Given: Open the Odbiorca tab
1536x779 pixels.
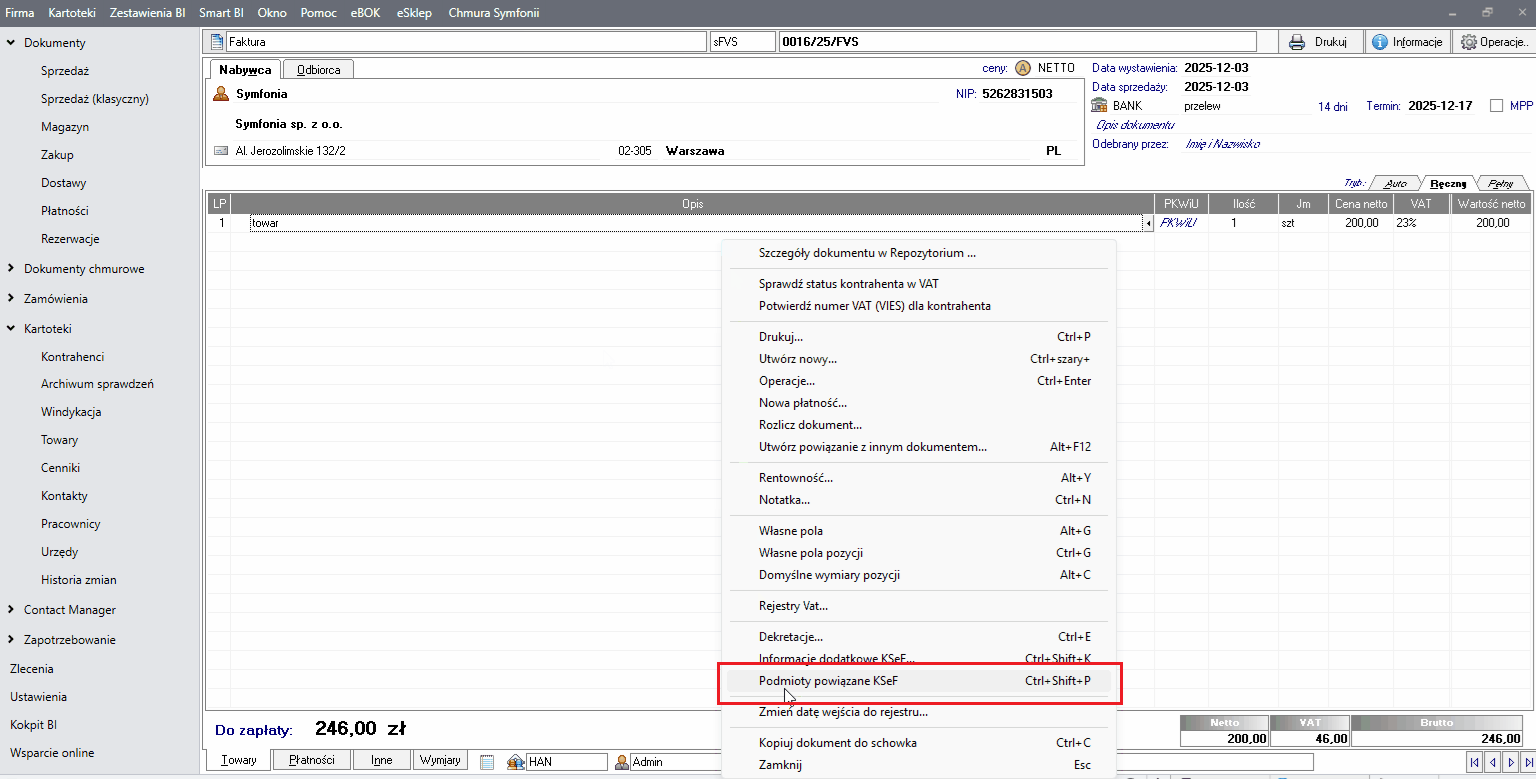Looking at the screenshot, I should coord(318,69).
